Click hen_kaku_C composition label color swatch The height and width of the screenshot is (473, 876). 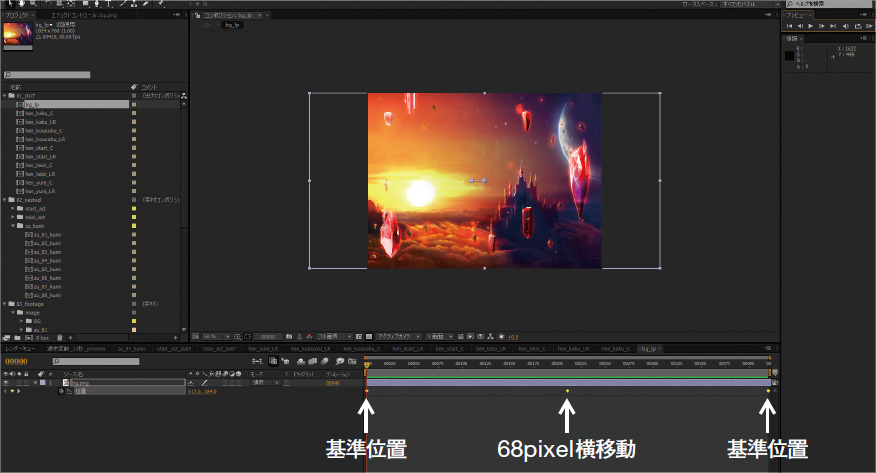pyautogui.click(x=134, y=113)
